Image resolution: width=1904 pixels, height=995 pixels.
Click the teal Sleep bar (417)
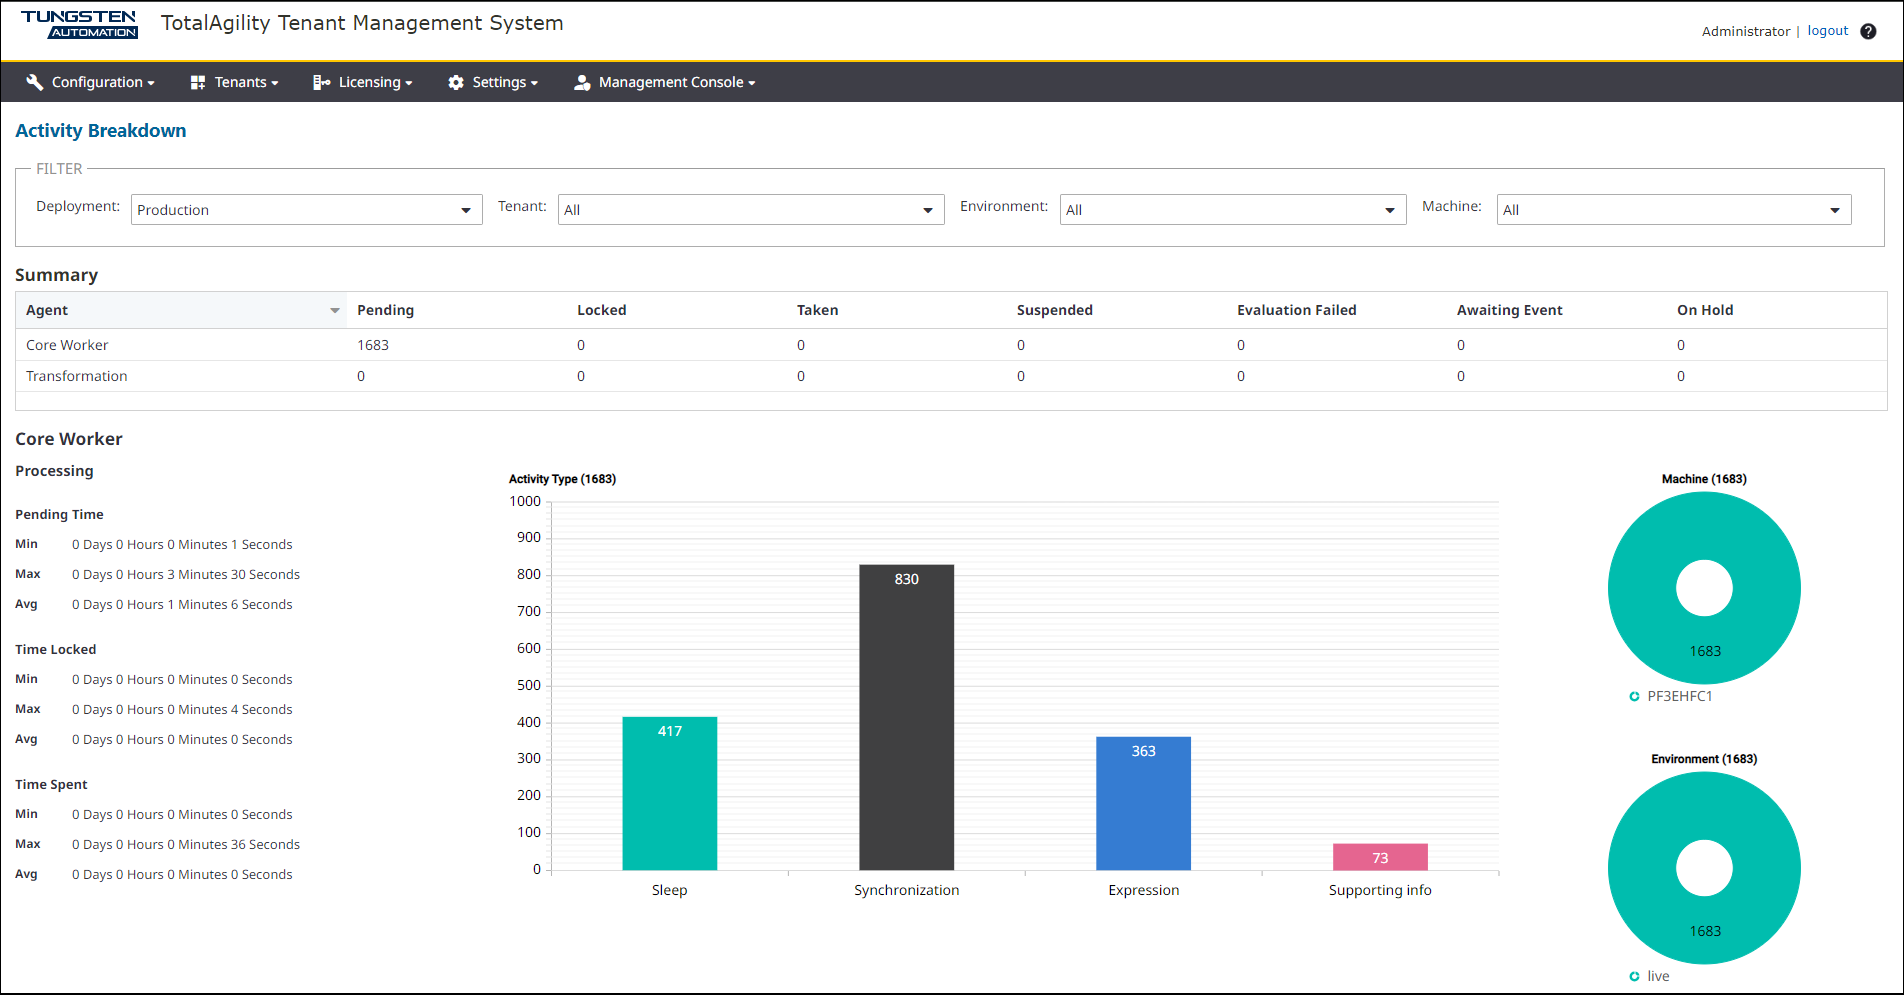point(669,793)
